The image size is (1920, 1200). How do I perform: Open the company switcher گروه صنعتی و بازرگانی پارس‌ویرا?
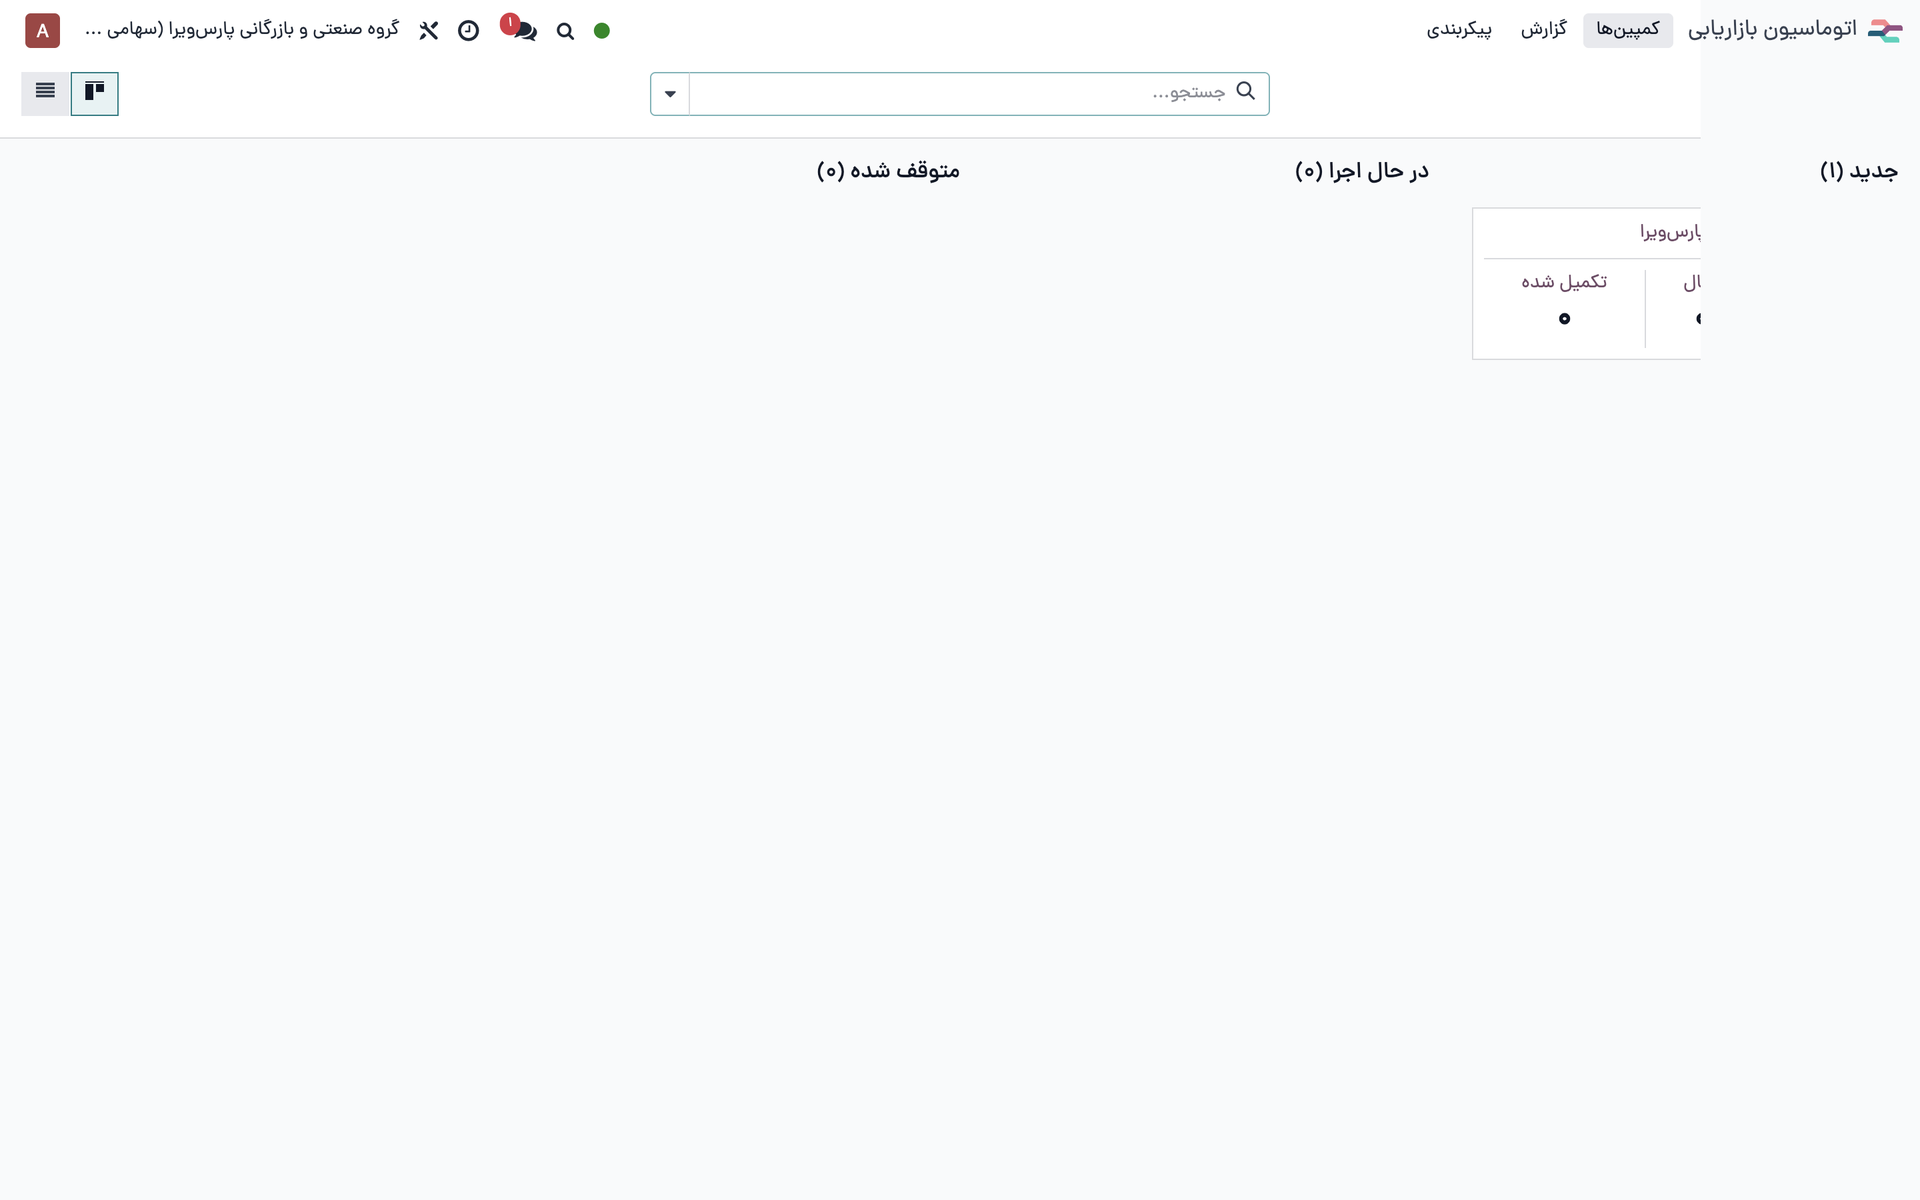[242, 30]
